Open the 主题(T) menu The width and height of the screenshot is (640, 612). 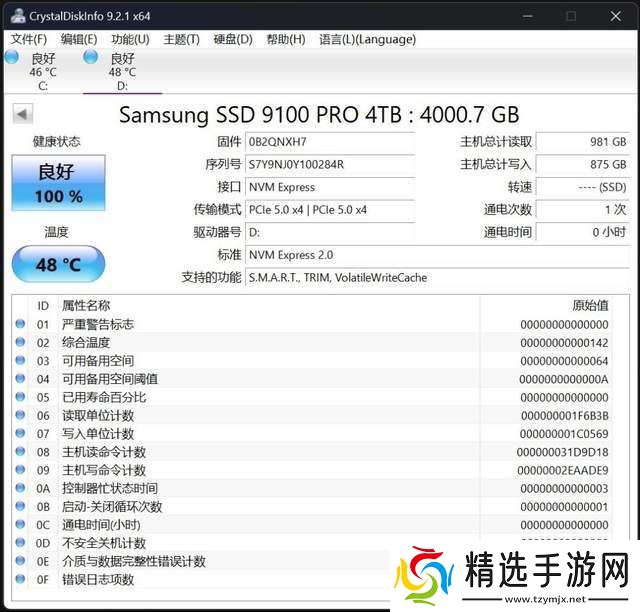pyautogui.click(x=181, y=39)
